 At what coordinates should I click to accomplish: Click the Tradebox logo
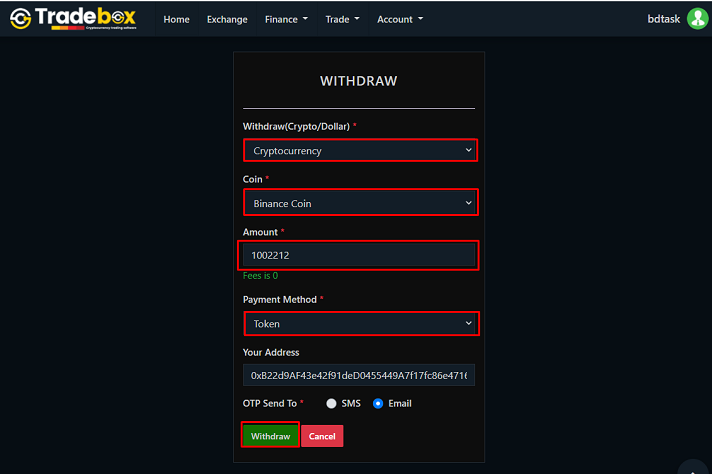(73, 18)
